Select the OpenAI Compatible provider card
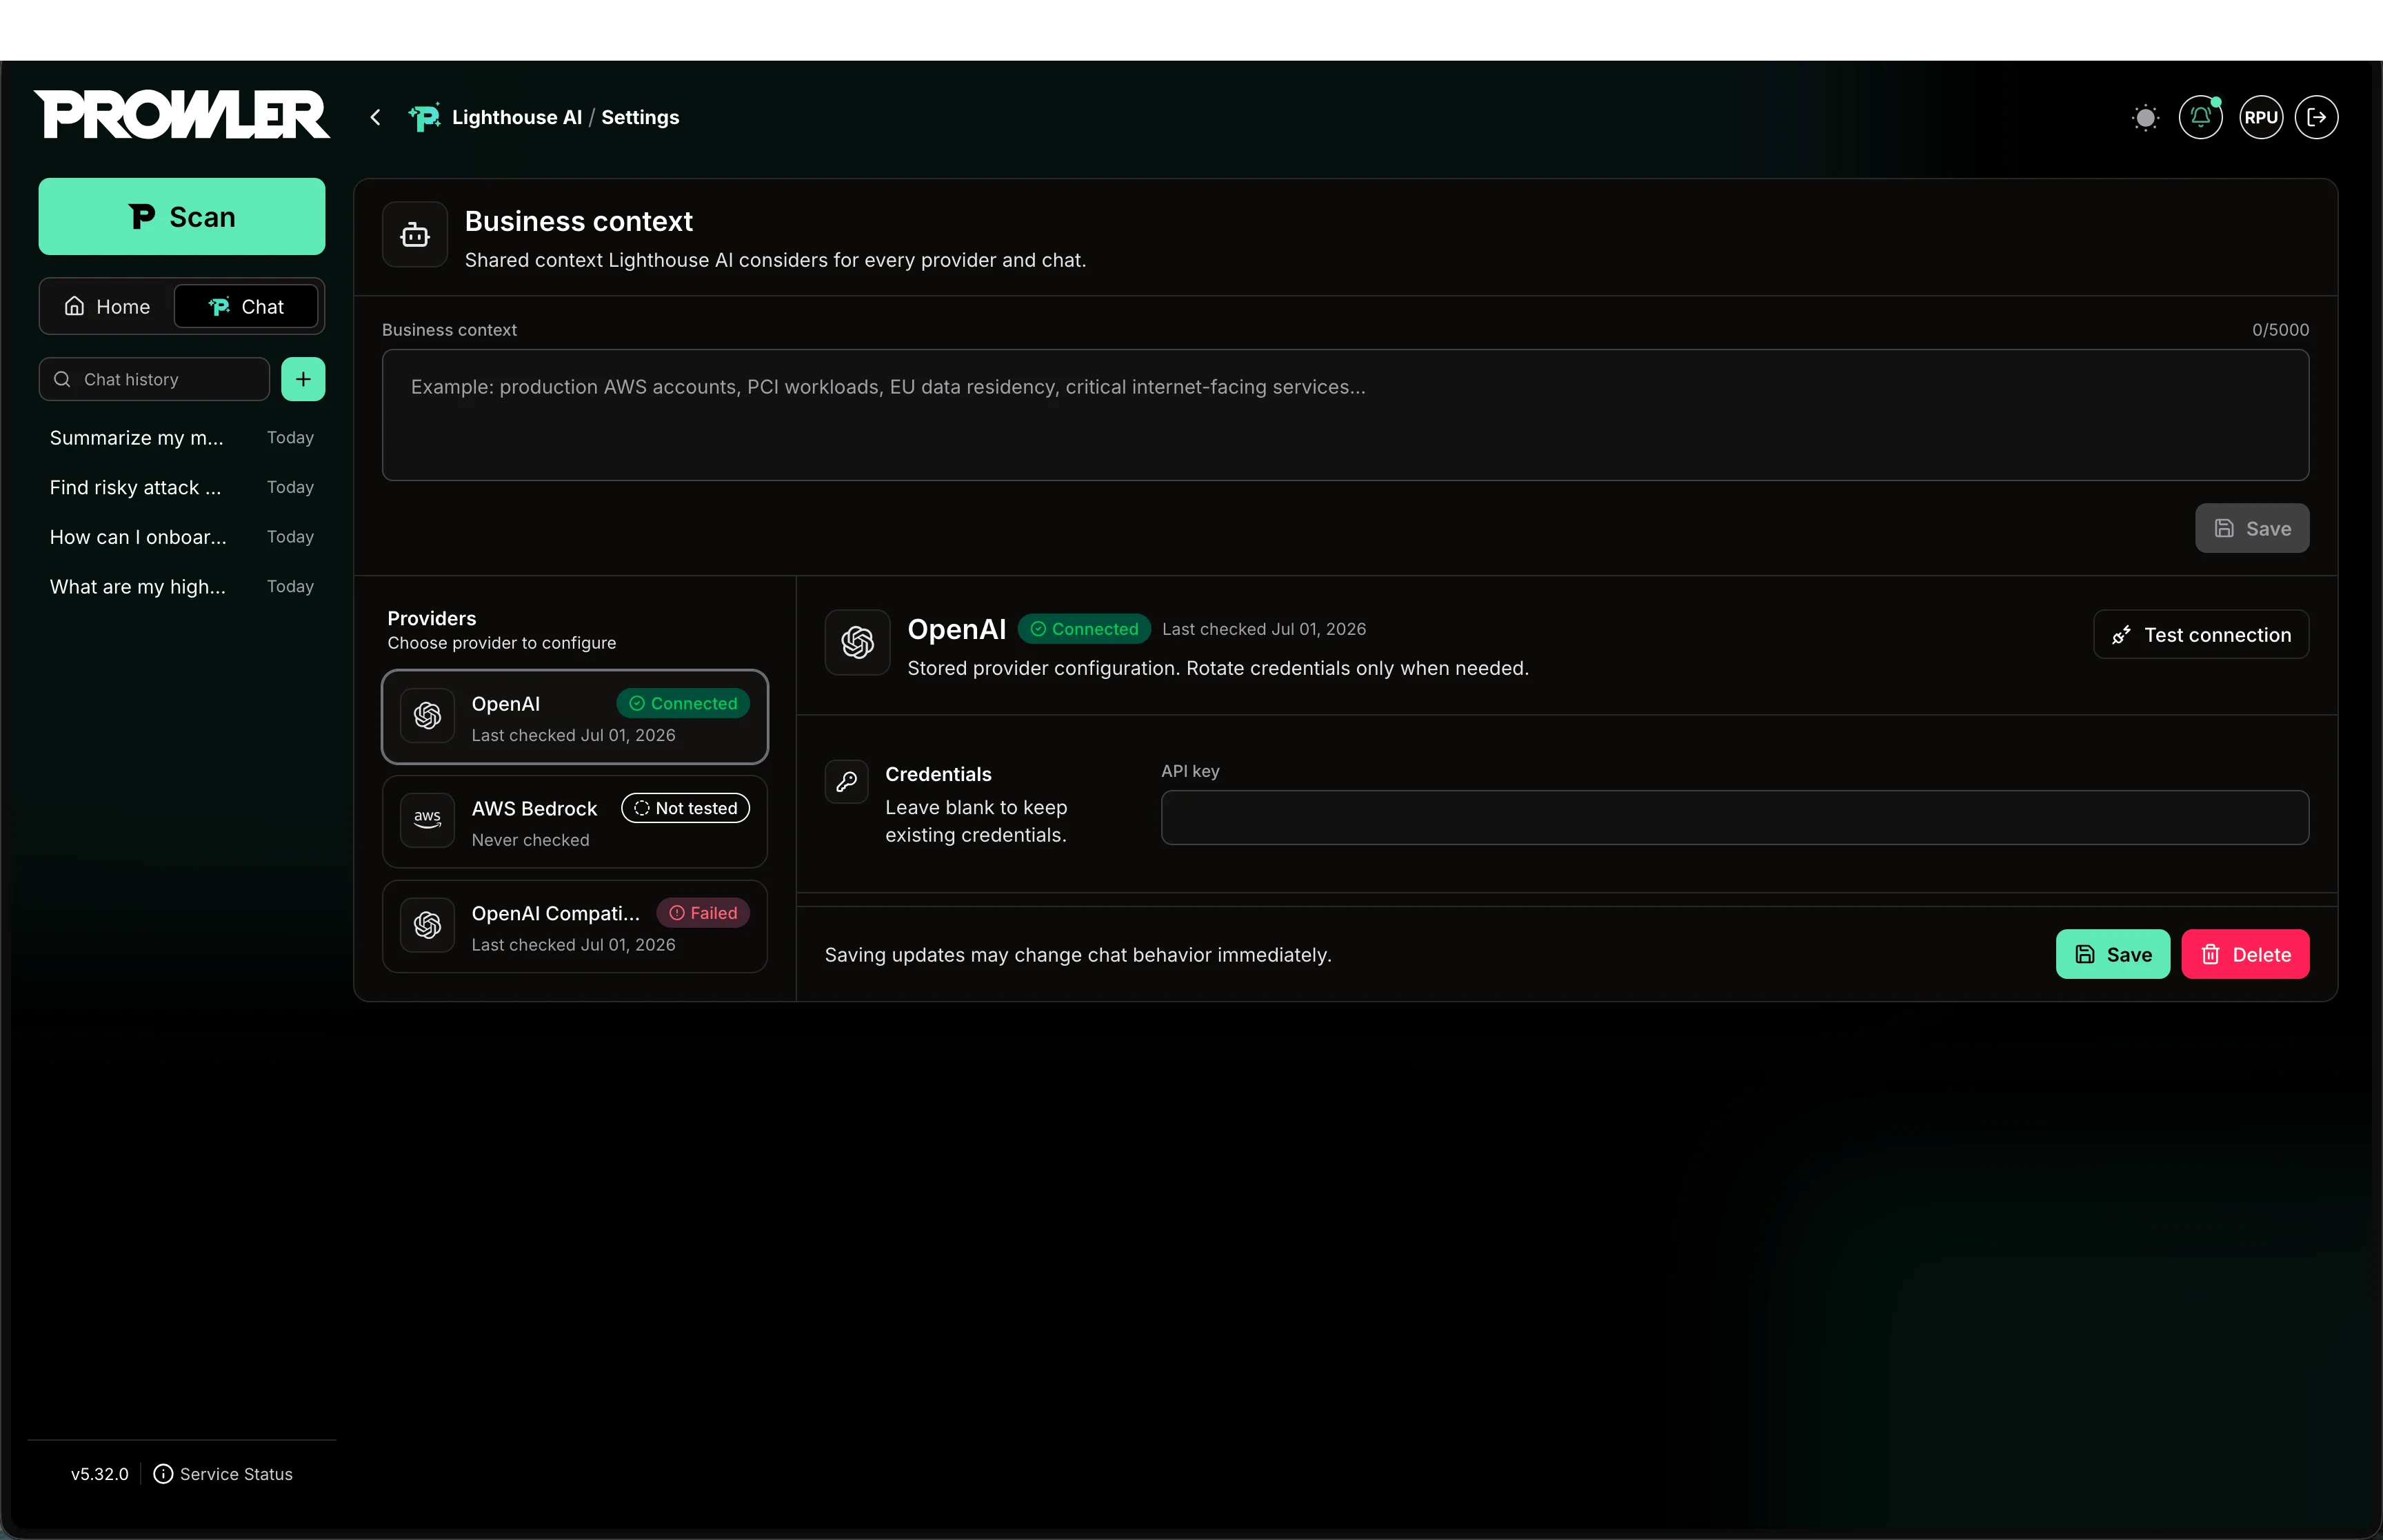 [x=575, y=927]
